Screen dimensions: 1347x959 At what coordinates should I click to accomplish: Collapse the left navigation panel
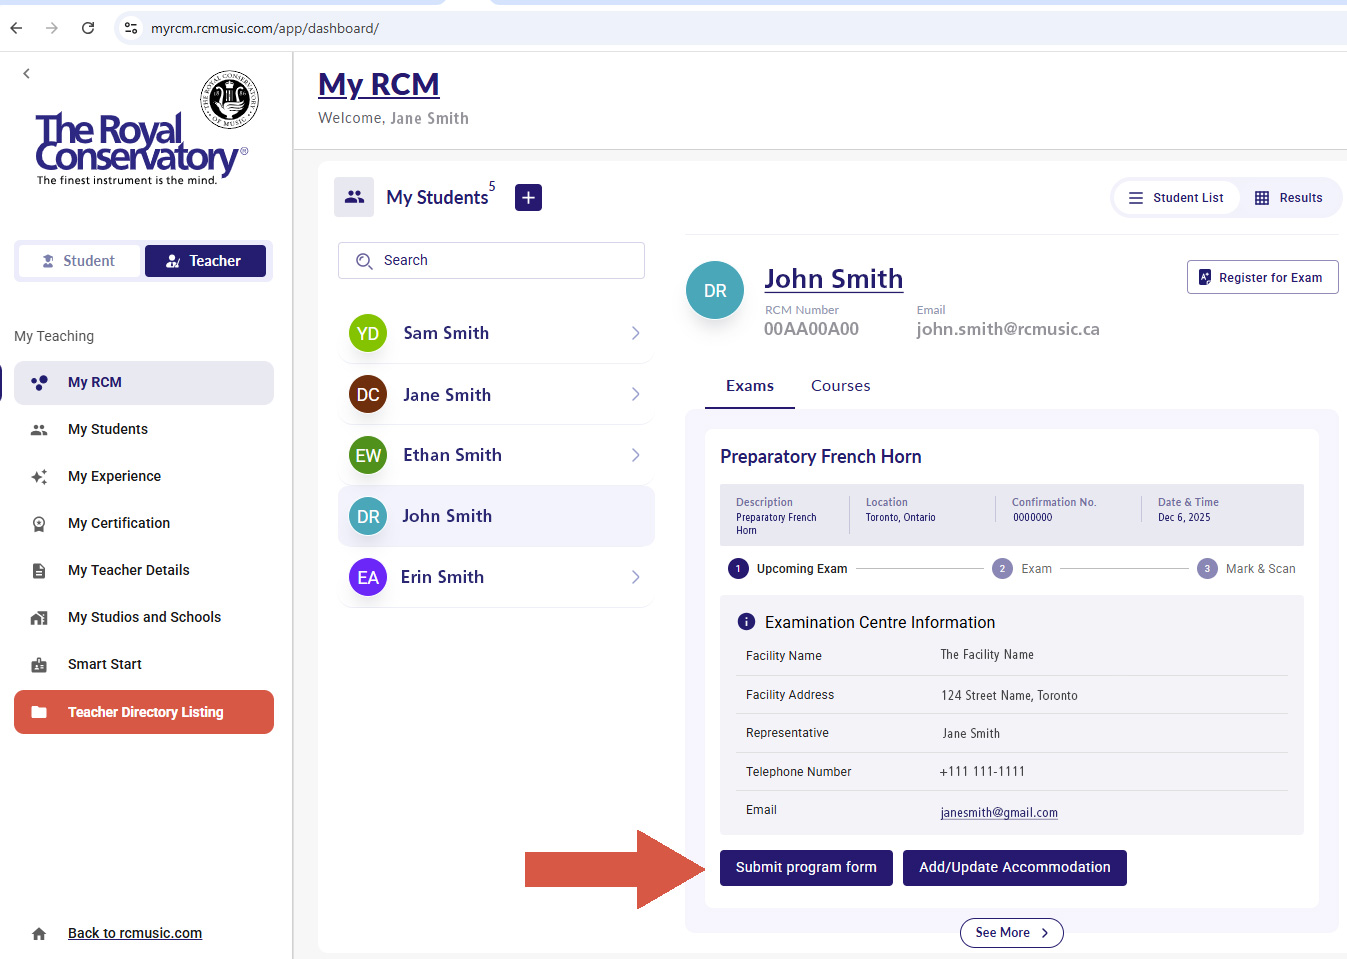tap(25, 73)
